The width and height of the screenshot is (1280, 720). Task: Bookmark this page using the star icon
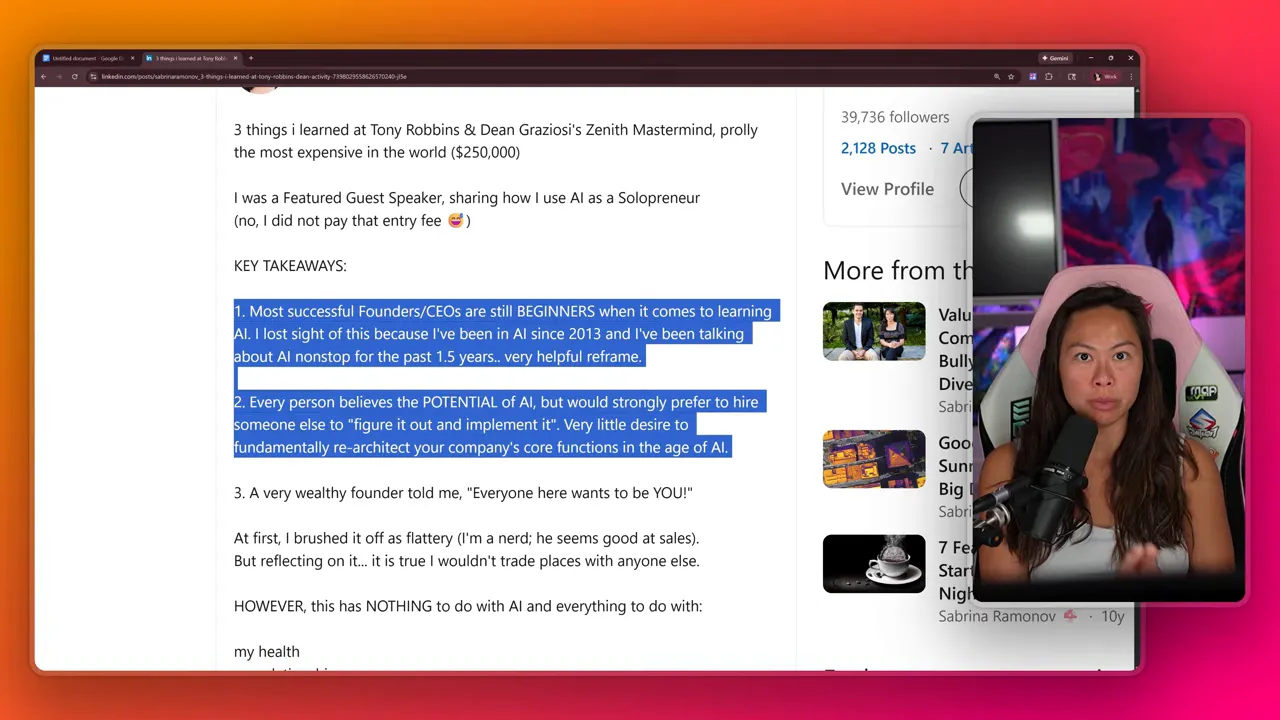click(1011, 77)
